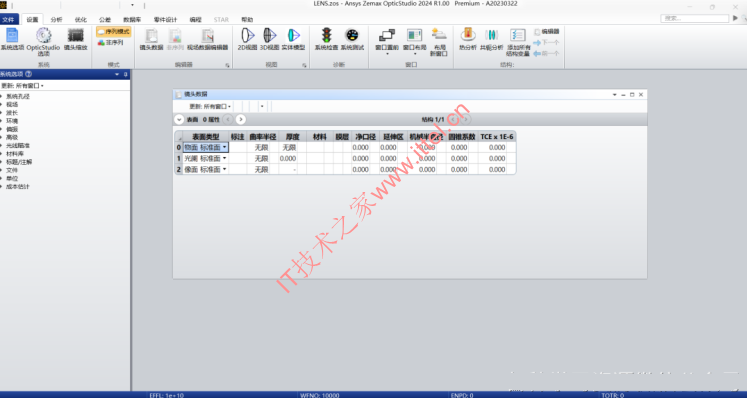
Task: Open the solid model (实体模型) icon
Action: point(293,36)
